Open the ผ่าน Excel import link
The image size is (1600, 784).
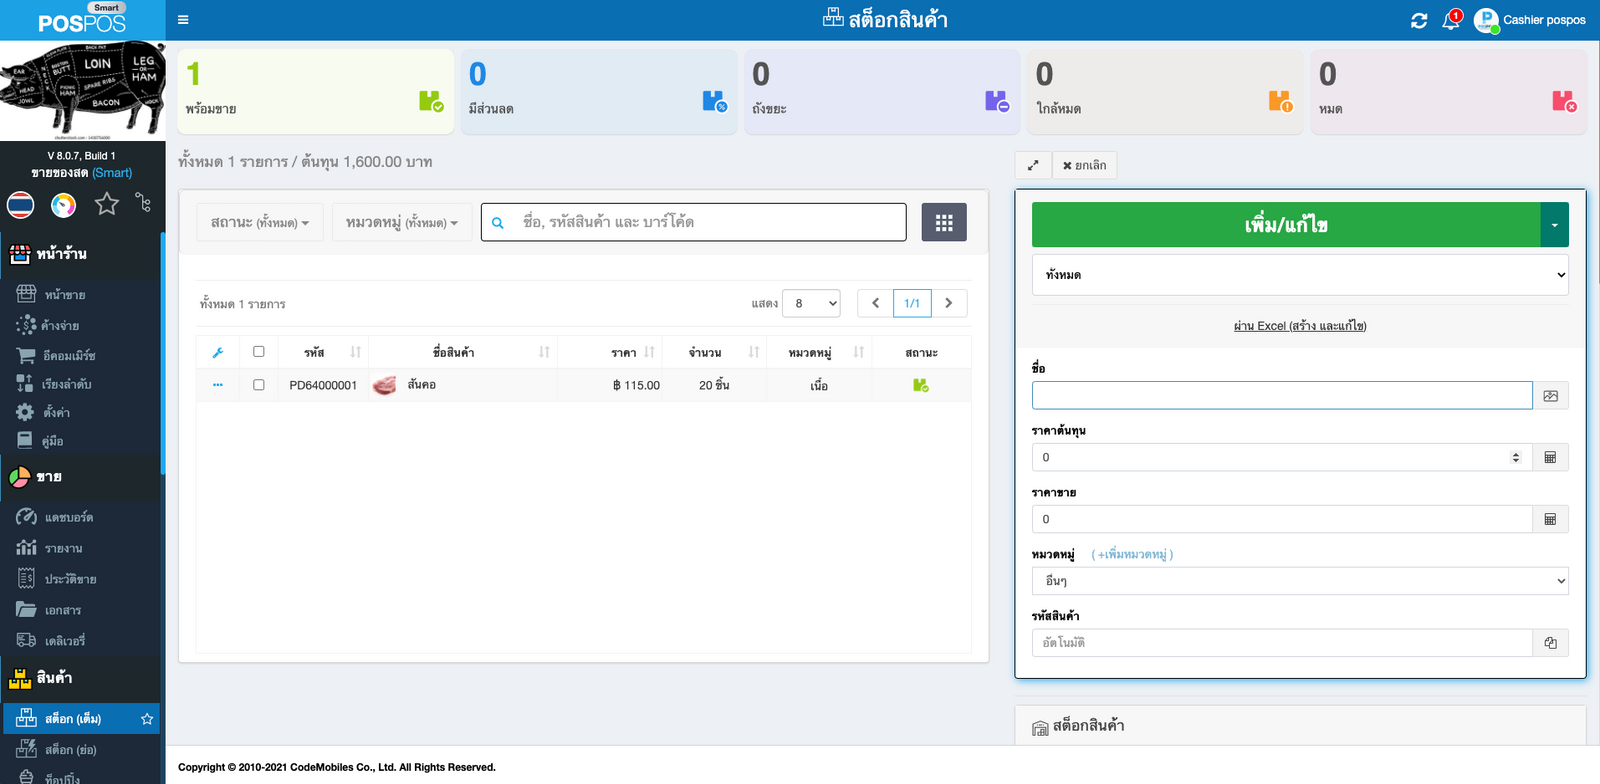click(x=1300, y=326)
